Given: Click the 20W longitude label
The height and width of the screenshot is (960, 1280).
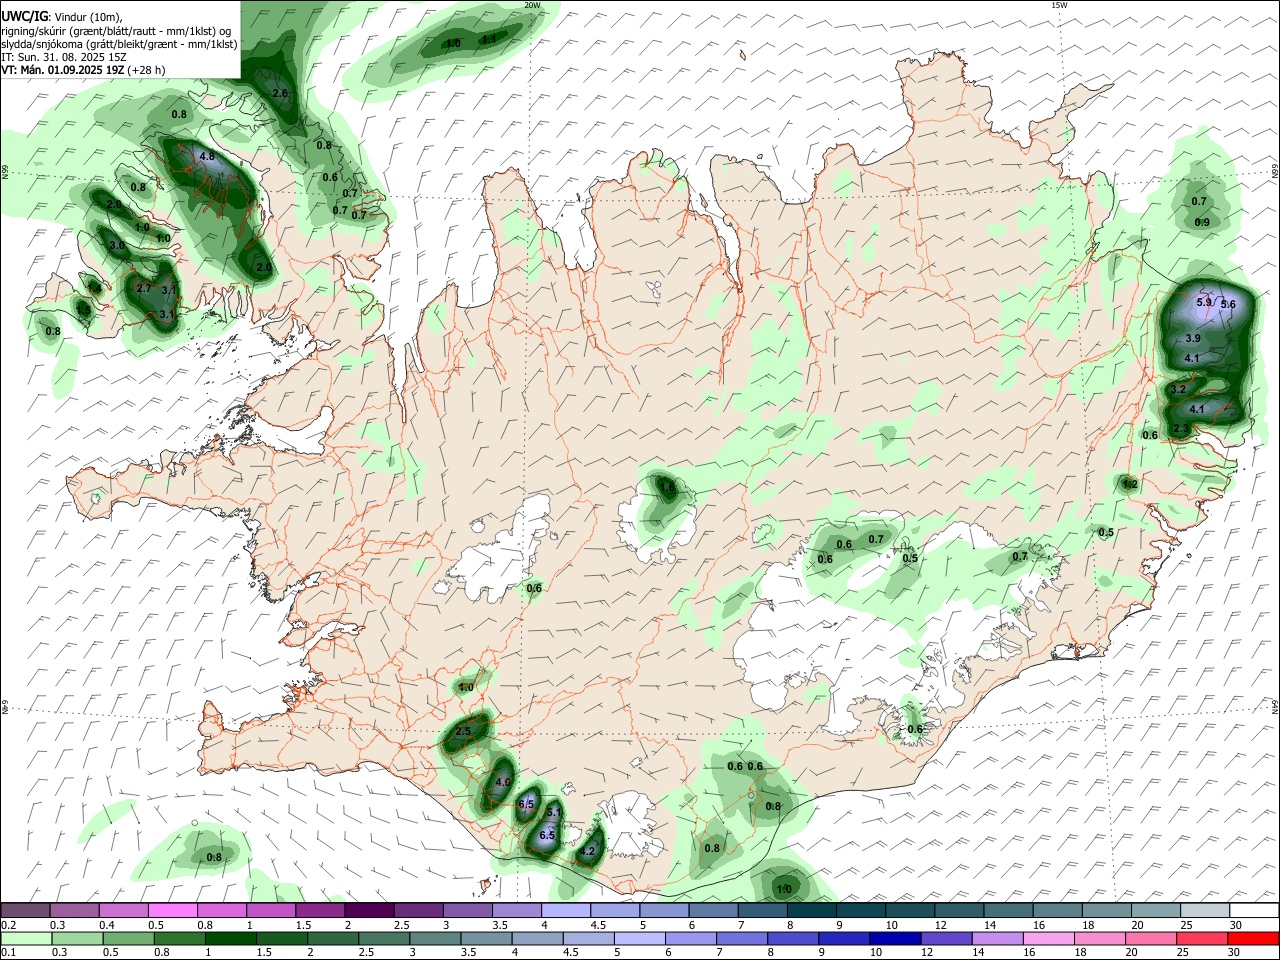Looking at the screenshot, I should click(532, 5).
